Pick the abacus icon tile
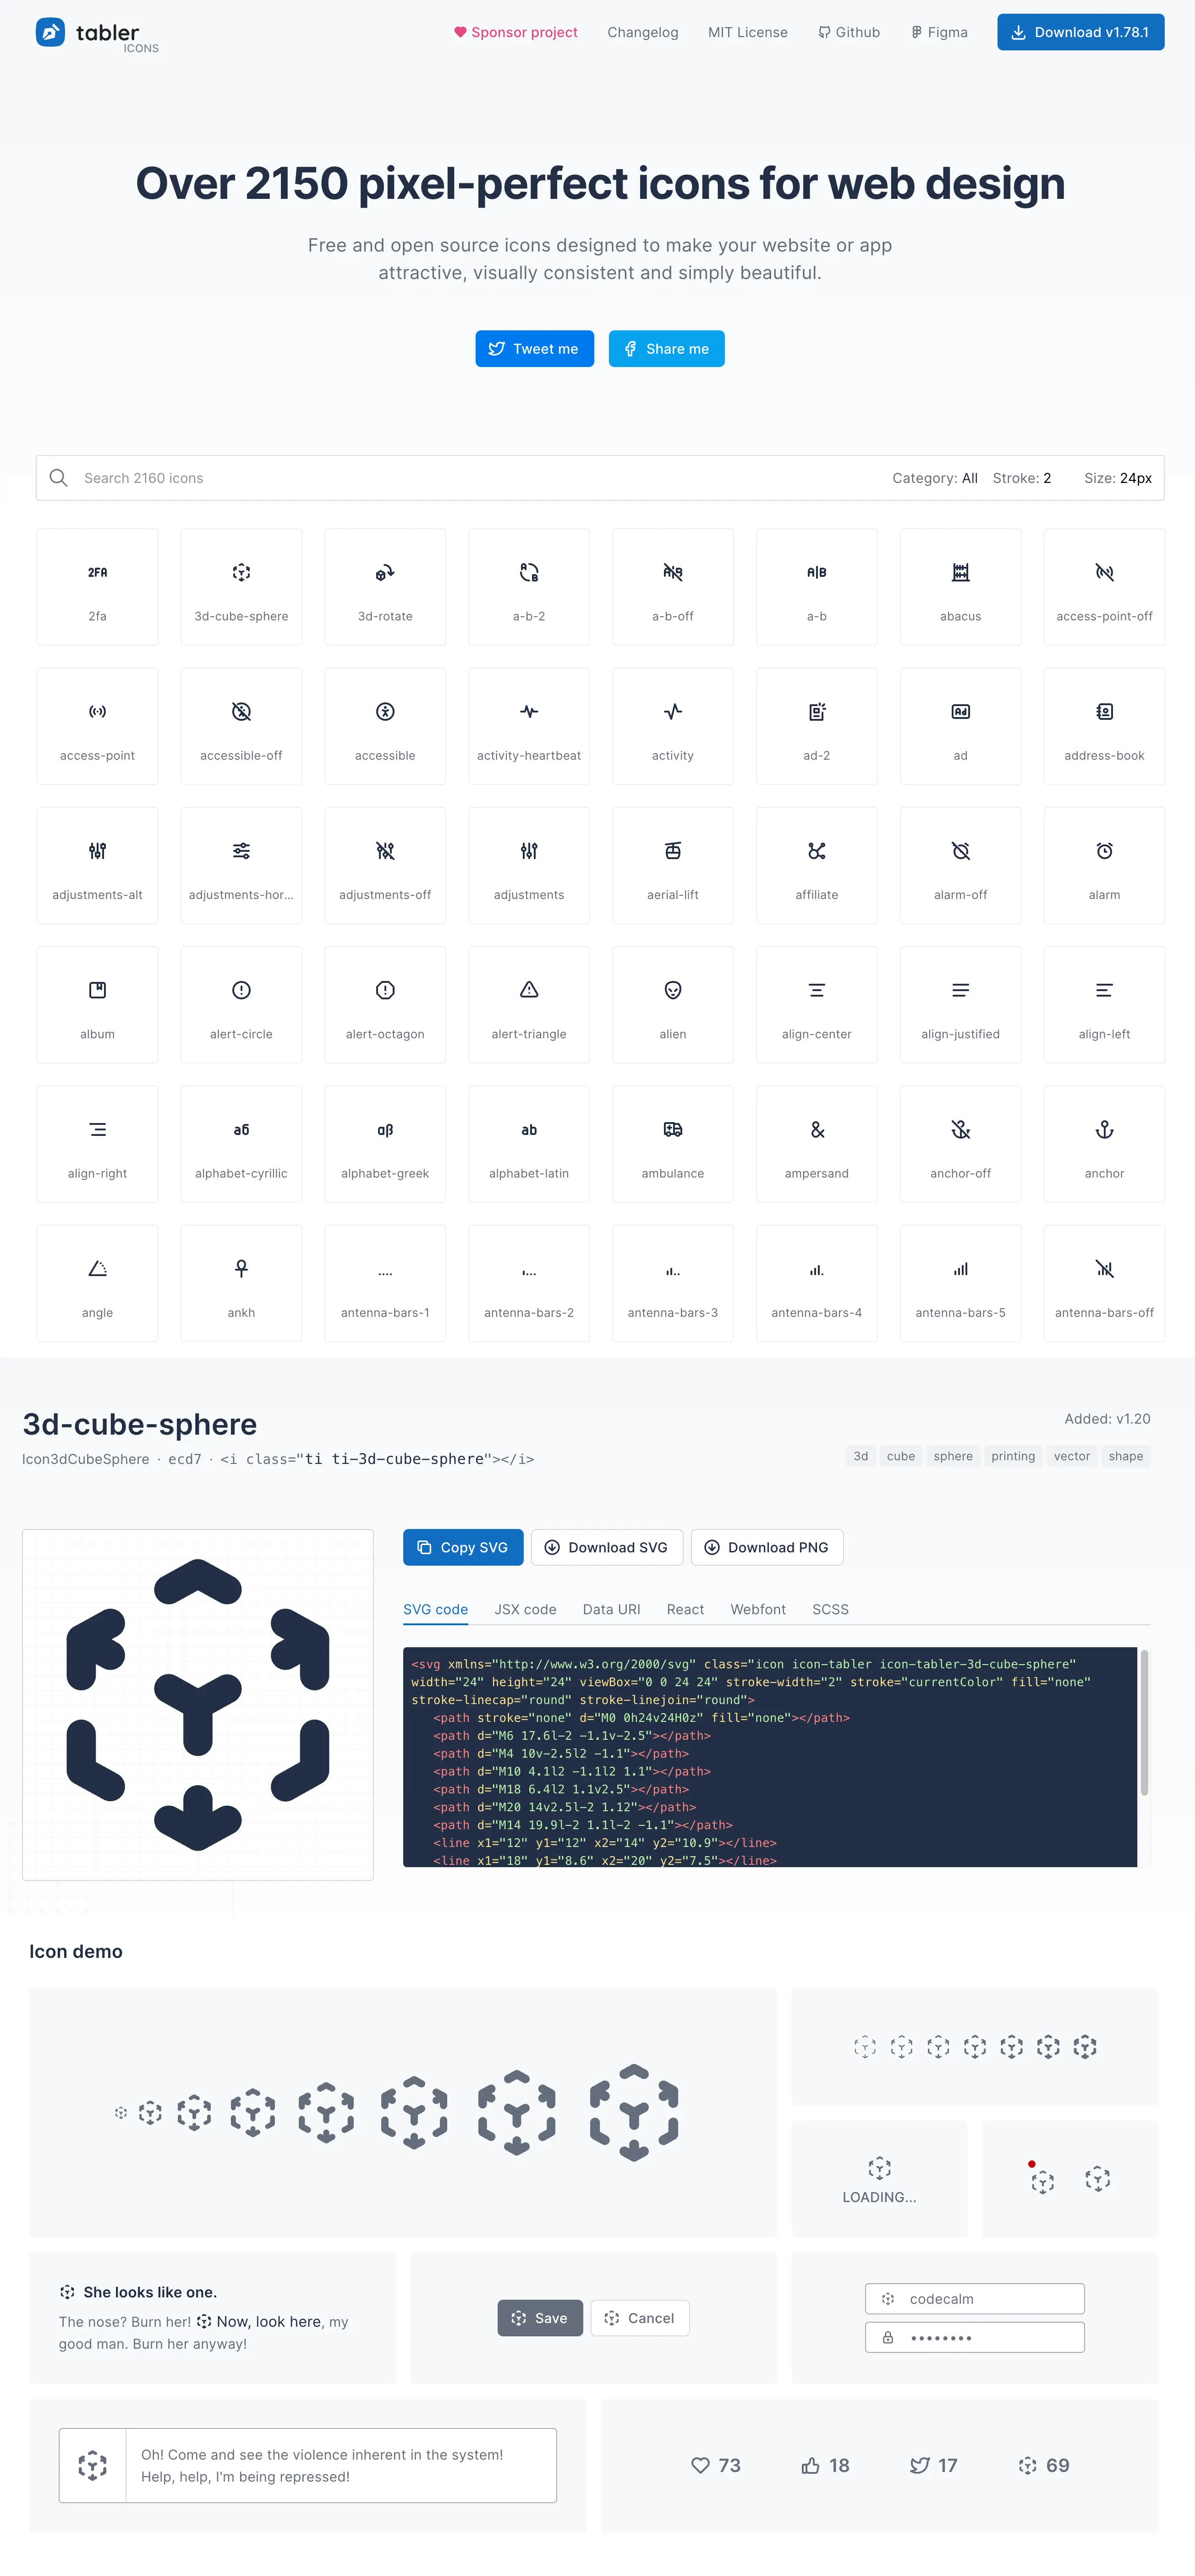Viewport: 1195px width, 2576px height. pyautogui.click(x=959, y=586)
